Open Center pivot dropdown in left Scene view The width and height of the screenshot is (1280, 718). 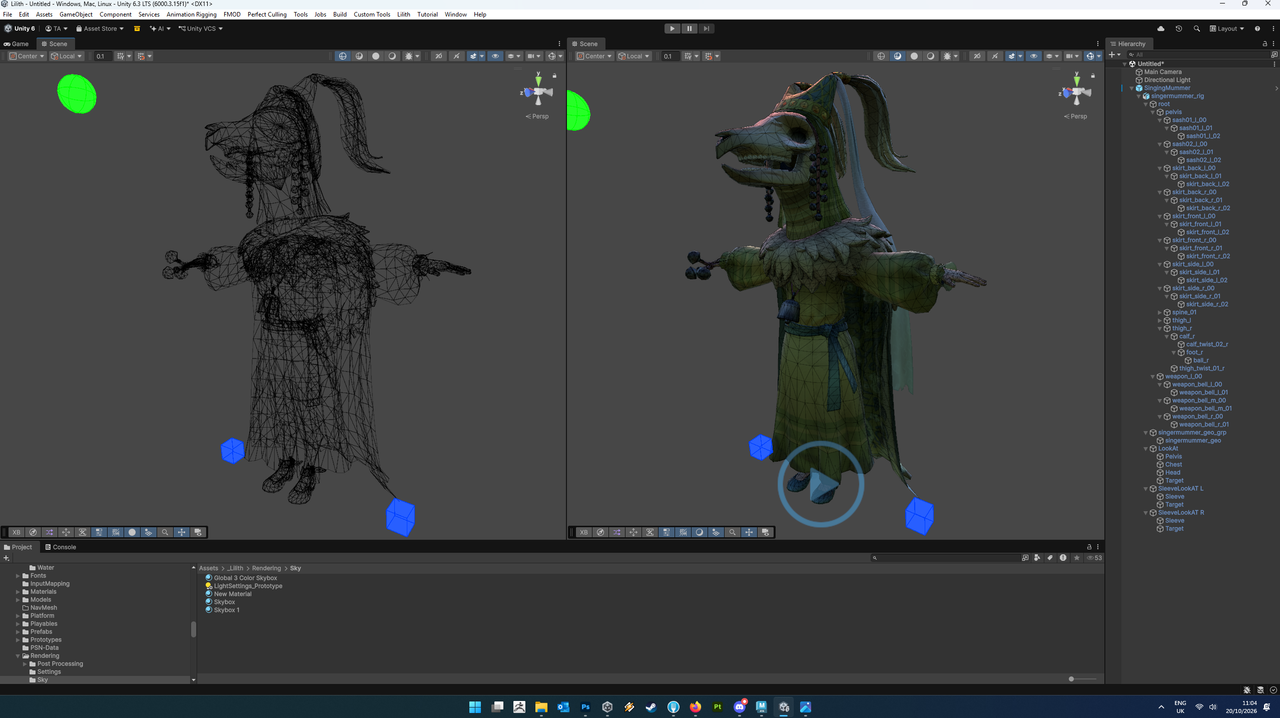pos(27,56)
